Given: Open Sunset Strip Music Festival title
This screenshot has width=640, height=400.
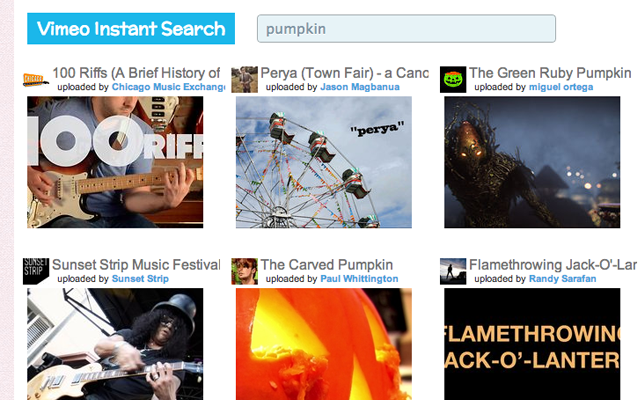Looking at the screenshot, I should (136, 265).
